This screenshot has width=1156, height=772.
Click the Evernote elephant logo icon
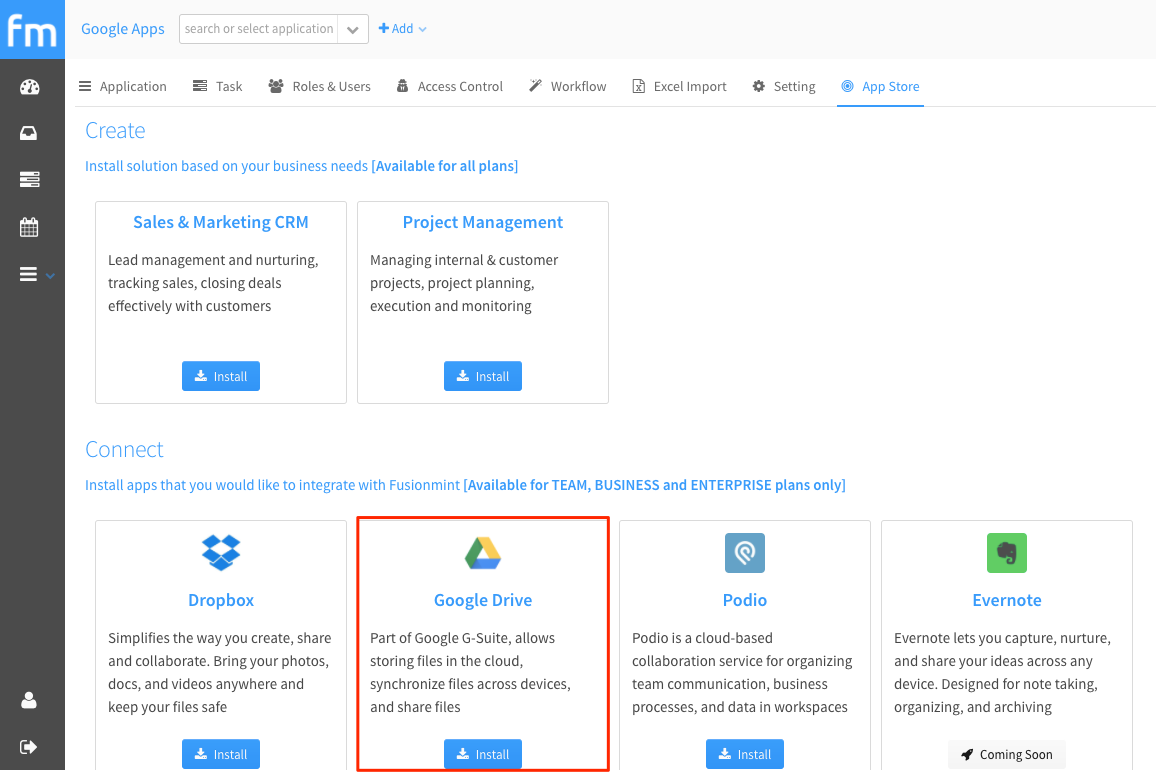point(1007,552)
